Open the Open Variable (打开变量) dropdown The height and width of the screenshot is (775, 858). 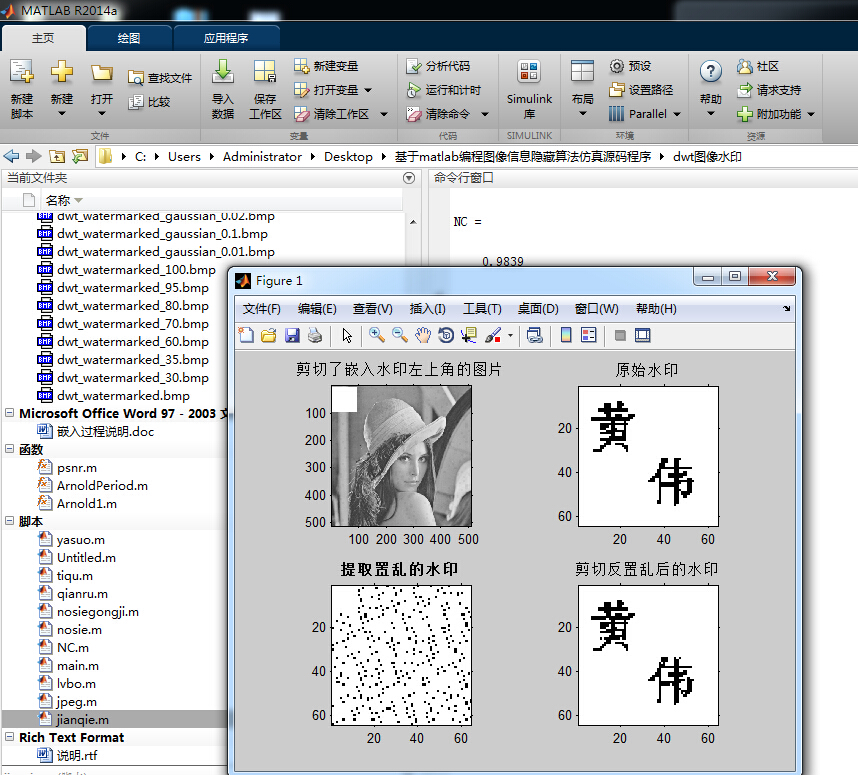[368, 90]
